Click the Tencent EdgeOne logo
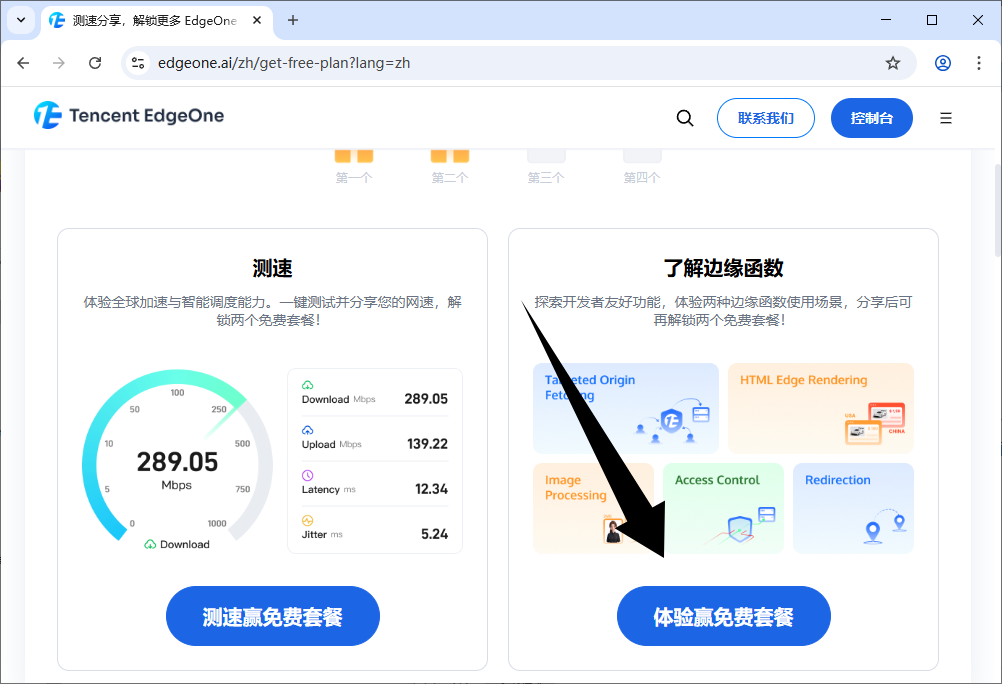 click(128, 116)
